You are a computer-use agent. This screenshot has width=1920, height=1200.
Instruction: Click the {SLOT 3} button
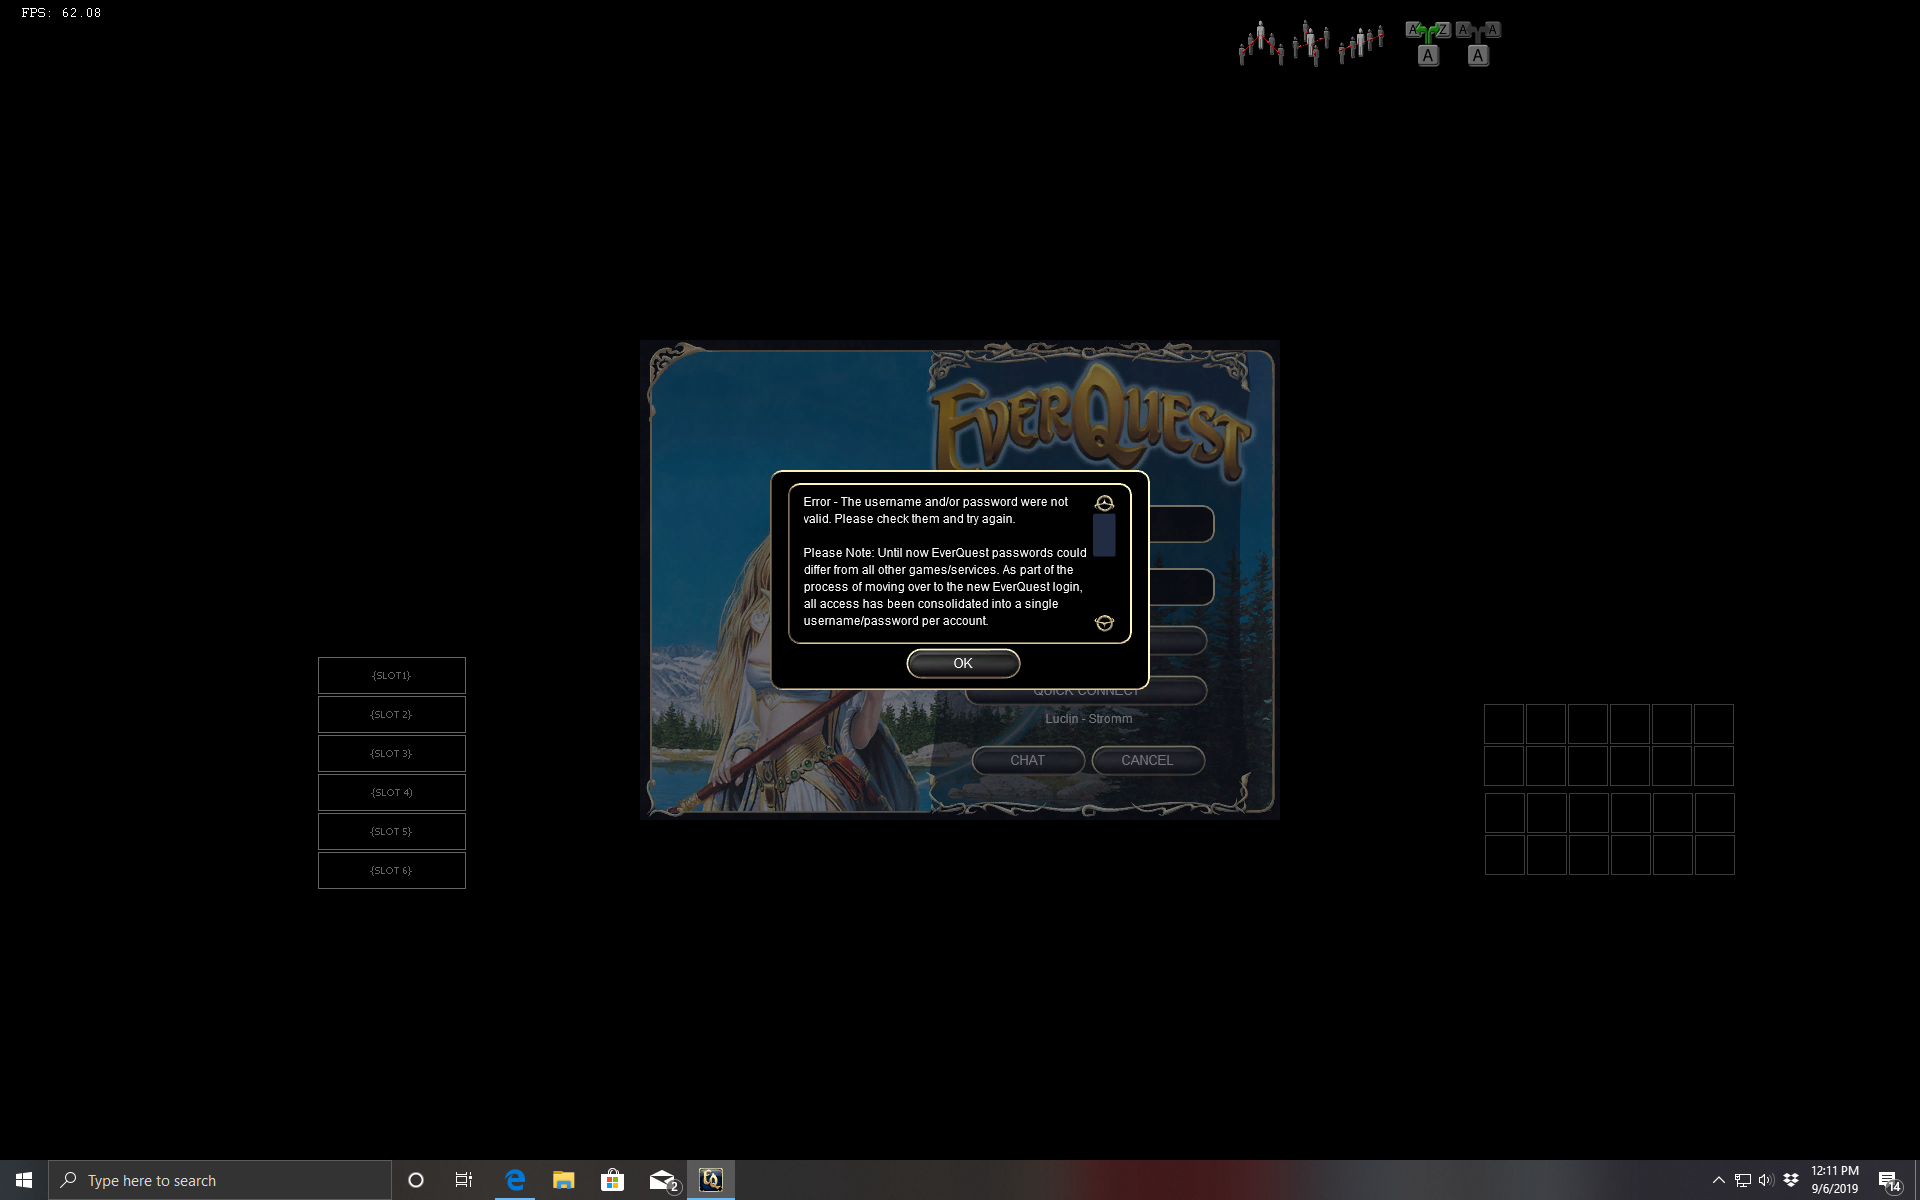click(392, 753)
